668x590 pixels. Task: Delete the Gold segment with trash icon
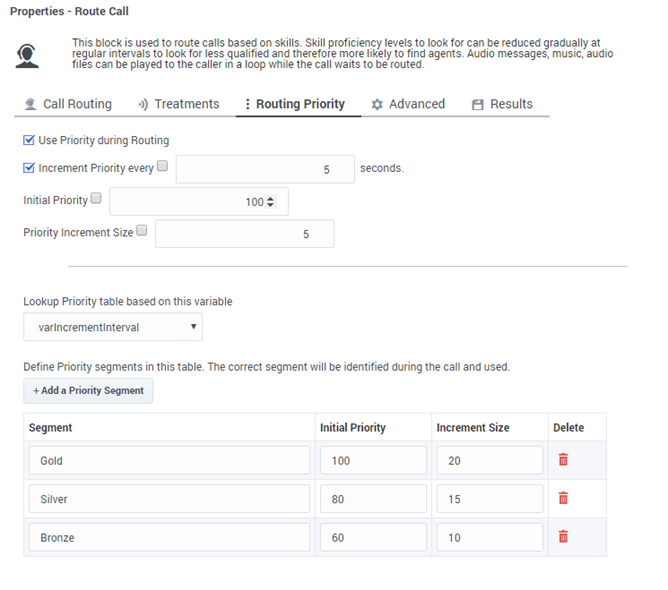[563, 460]
